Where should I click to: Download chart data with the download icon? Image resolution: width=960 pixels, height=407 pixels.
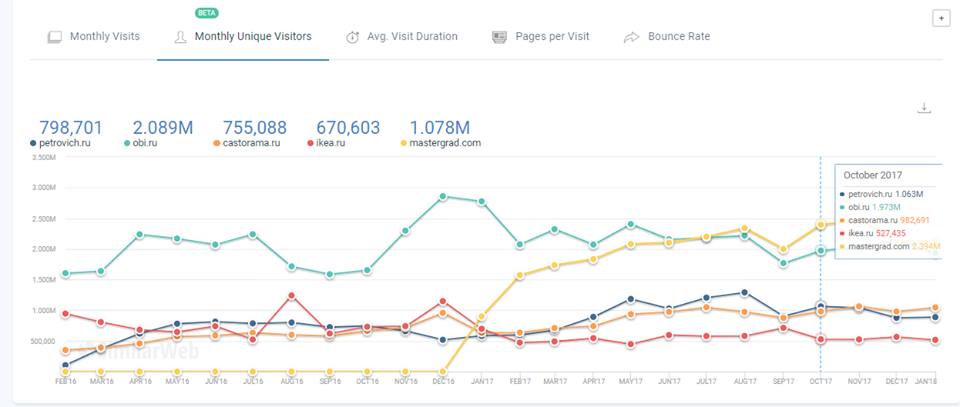coord(925,108)
